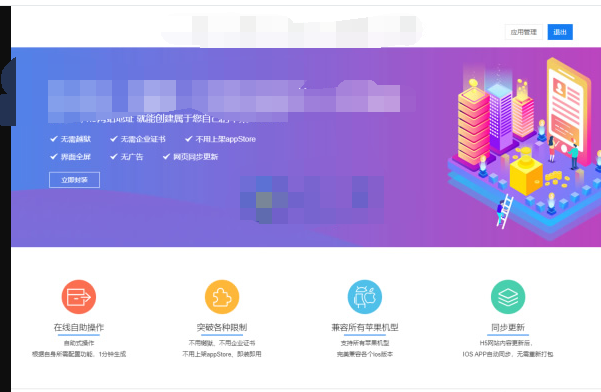Click the green layers 同步更新 icon
Viewport: 601px width, 392px height.
(508, 297)
